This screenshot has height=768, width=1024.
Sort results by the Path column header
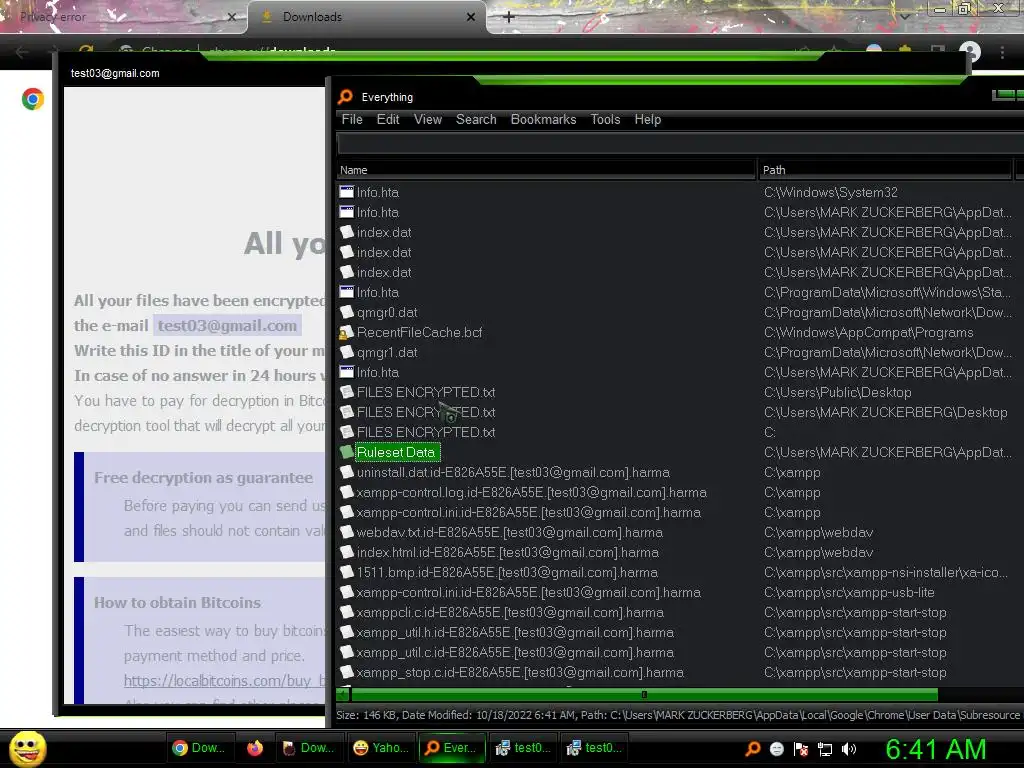886,170
